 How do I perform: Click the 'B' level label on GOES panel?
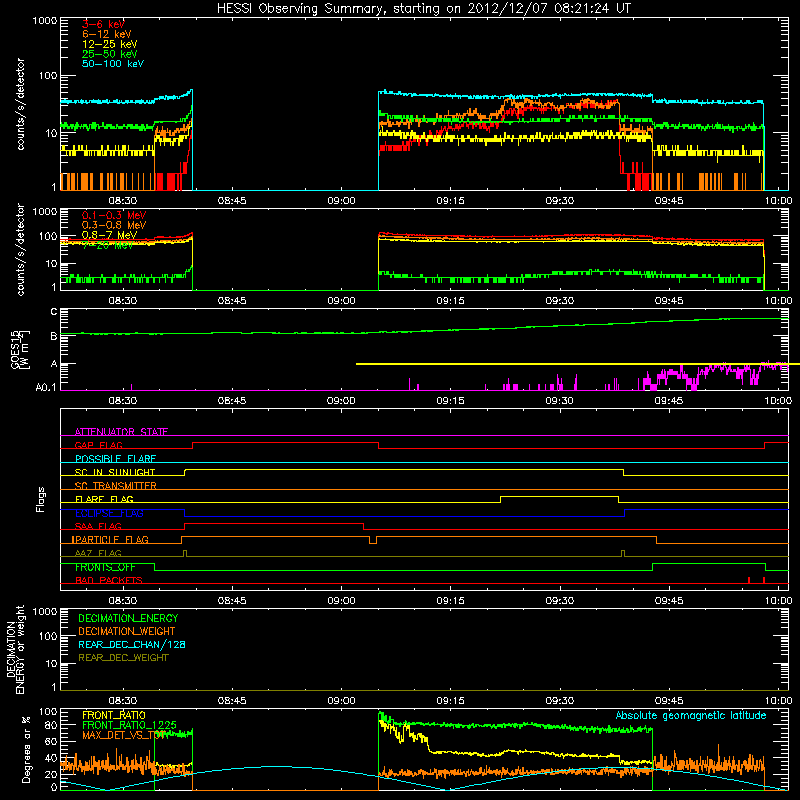54,336
